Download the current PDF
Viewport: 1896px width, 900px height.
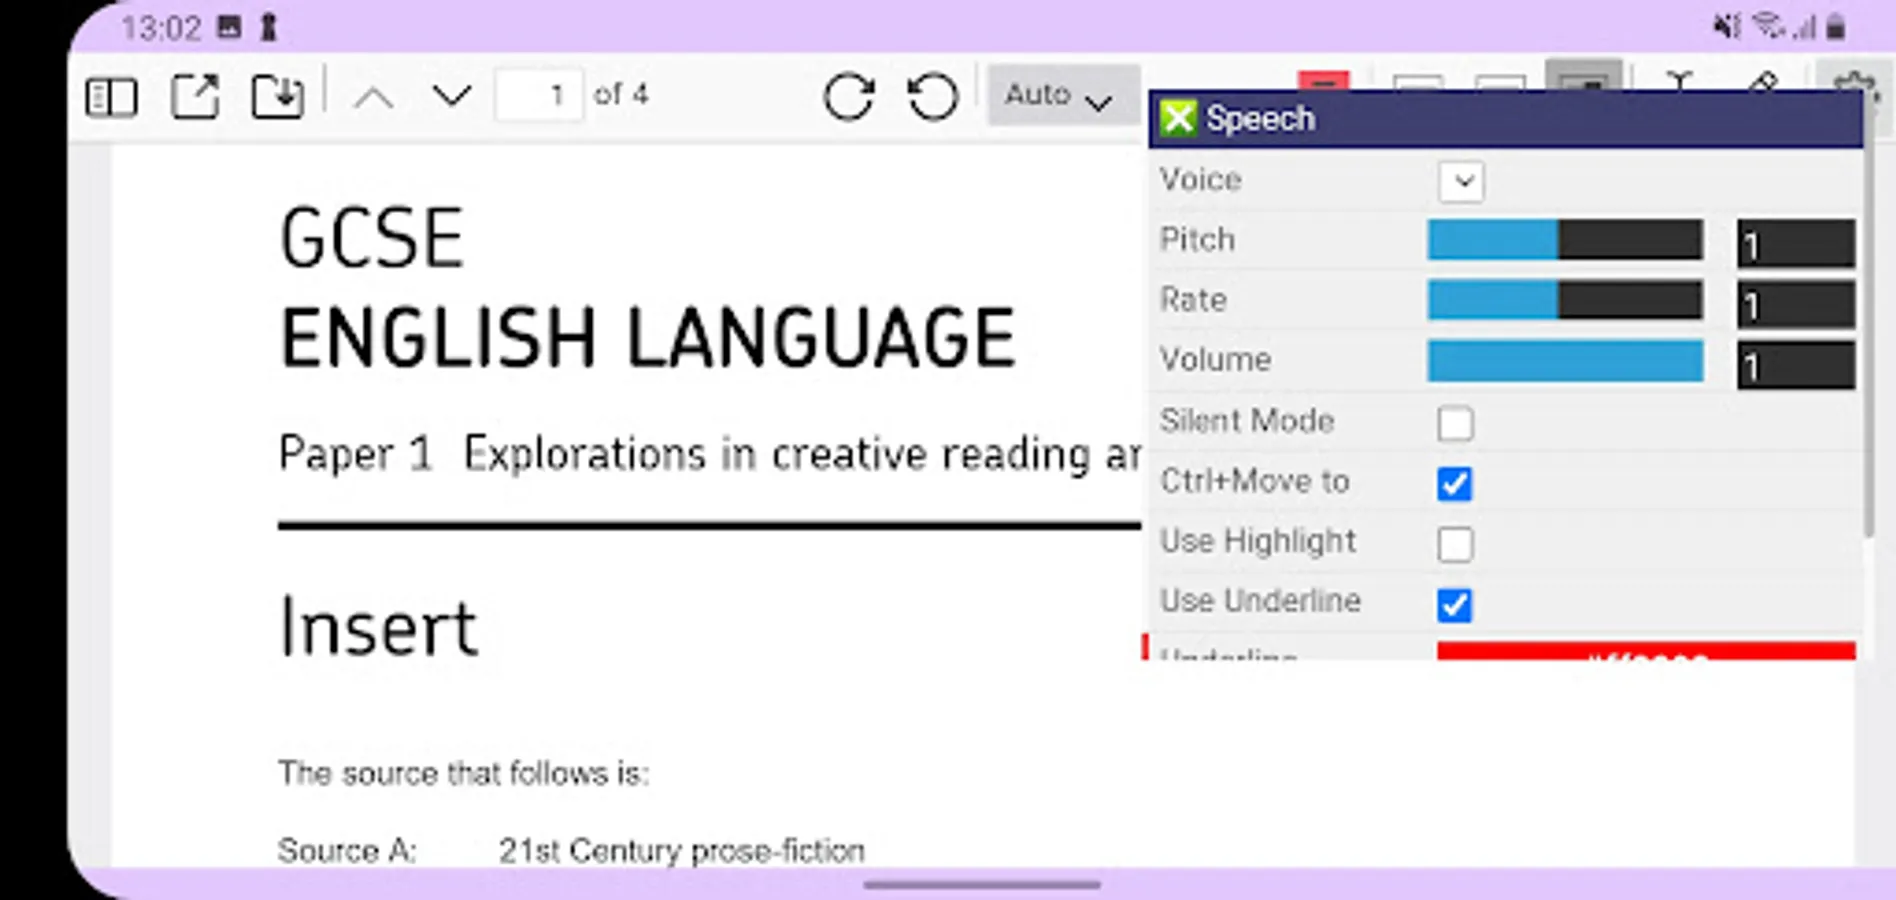coord(278,95)
